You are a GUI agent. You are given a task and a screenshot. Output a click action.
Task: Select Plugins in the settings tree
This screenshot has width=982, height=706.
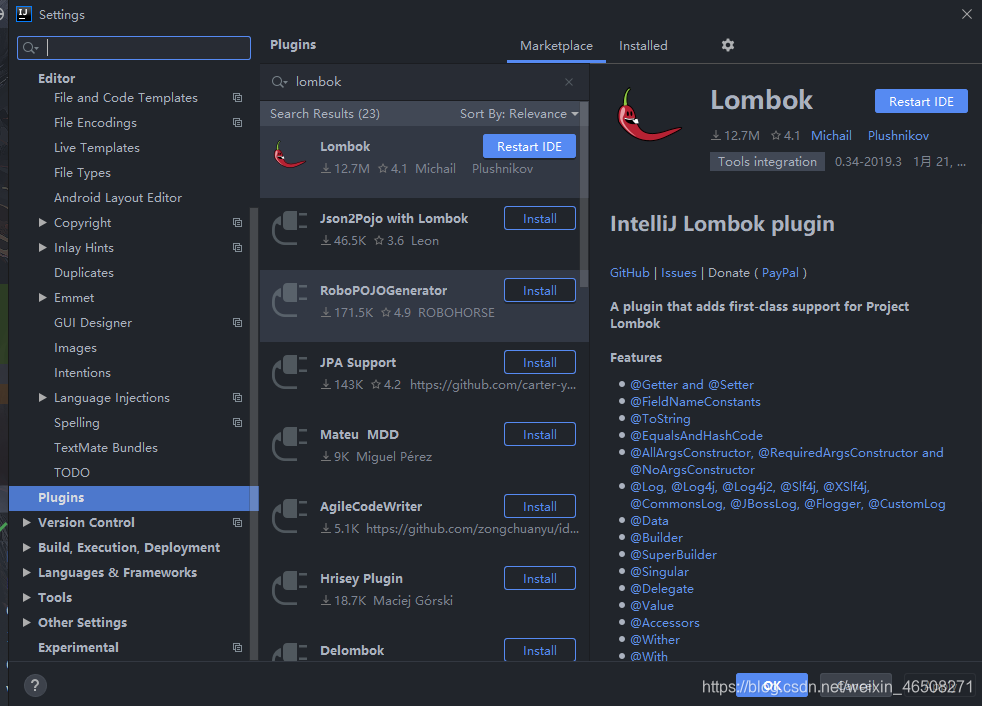[x=133, y=498]
